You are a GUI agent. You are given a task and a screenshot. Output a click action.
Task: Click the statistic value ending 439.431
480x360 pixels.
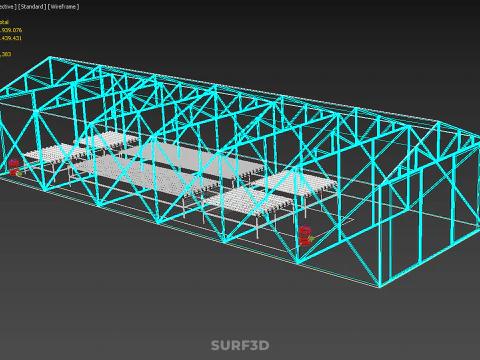pyautogui.click(x=11, y=38)
